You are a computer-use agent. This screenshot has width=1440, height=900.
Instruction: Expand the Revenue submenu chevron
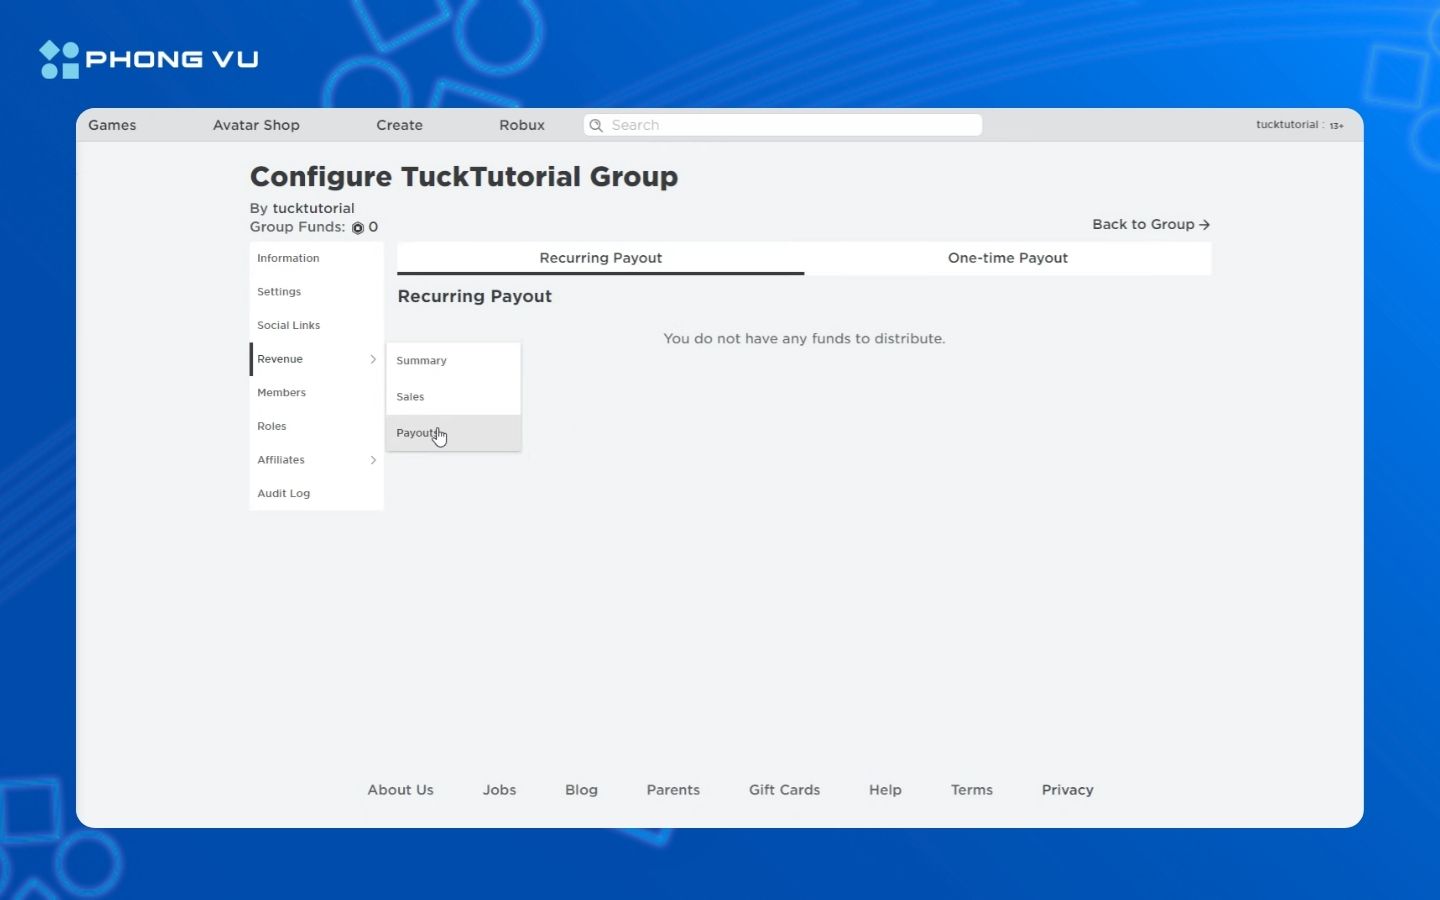point(373,359)
